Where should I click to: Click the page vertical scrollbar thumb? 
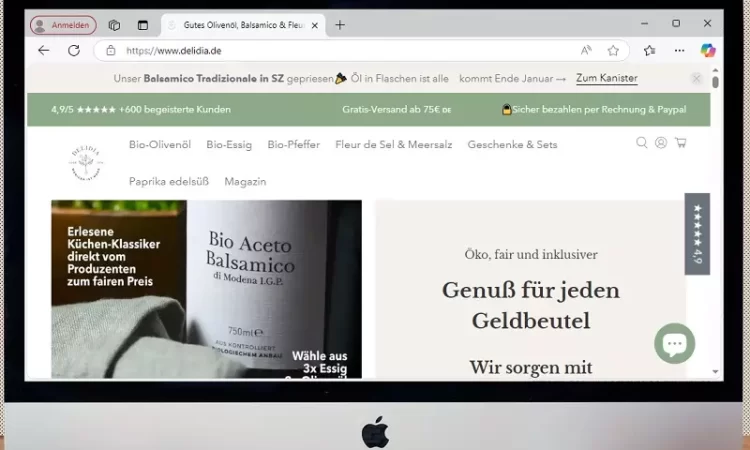(715, 82)
